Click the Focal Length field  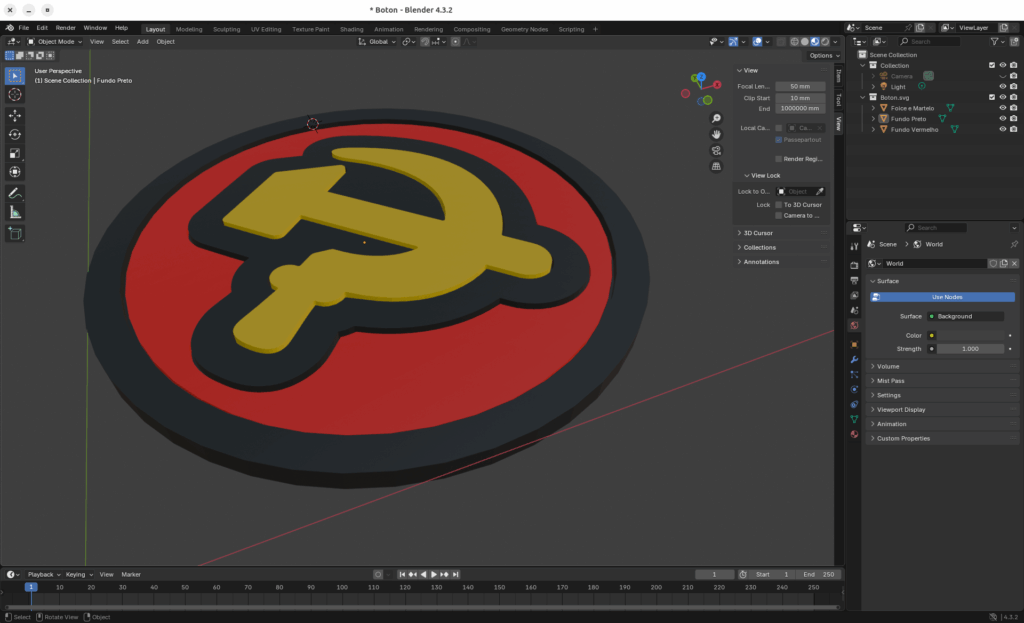coord(800,86)
